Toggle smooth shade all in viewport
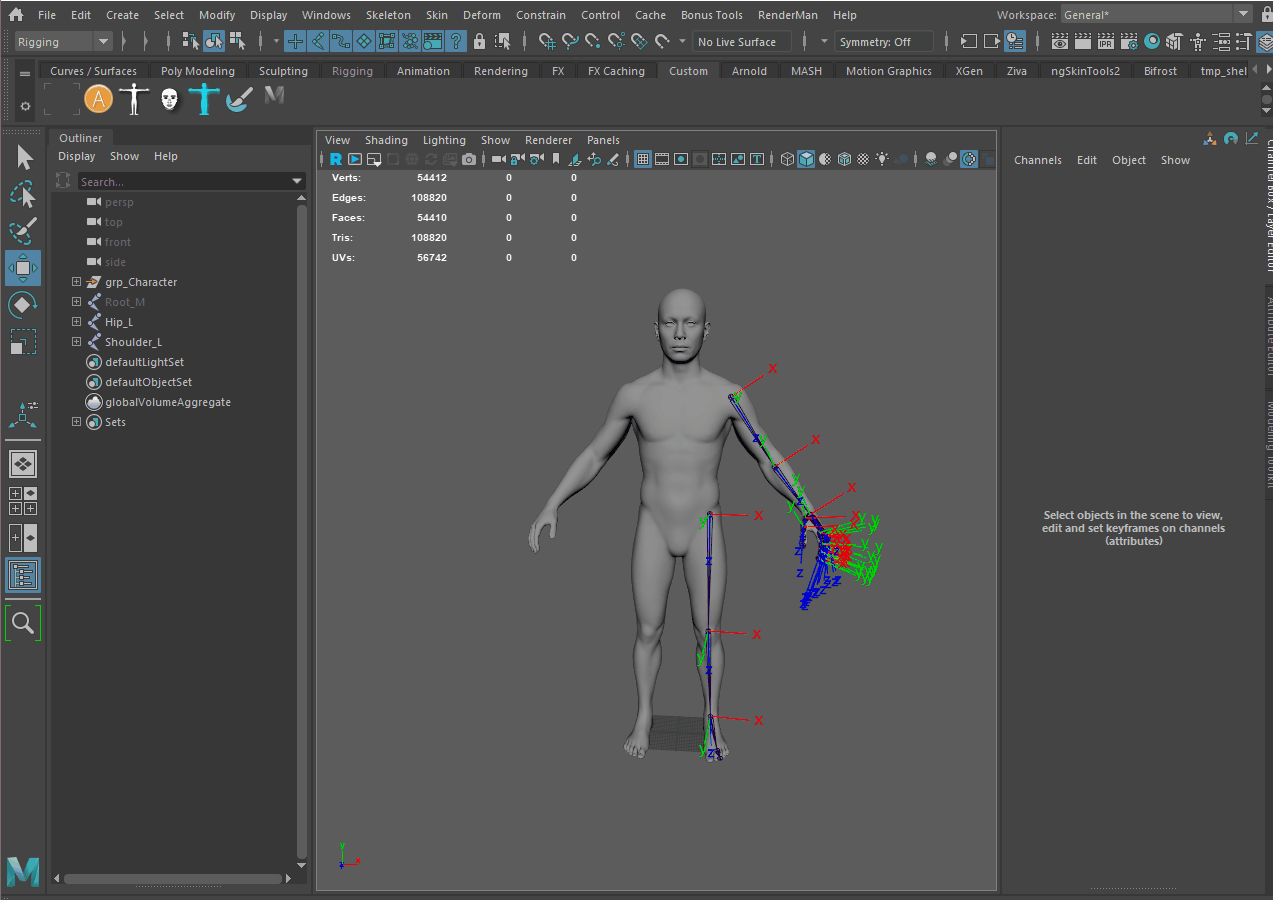1273x900 pixels. tap(806, 159)
